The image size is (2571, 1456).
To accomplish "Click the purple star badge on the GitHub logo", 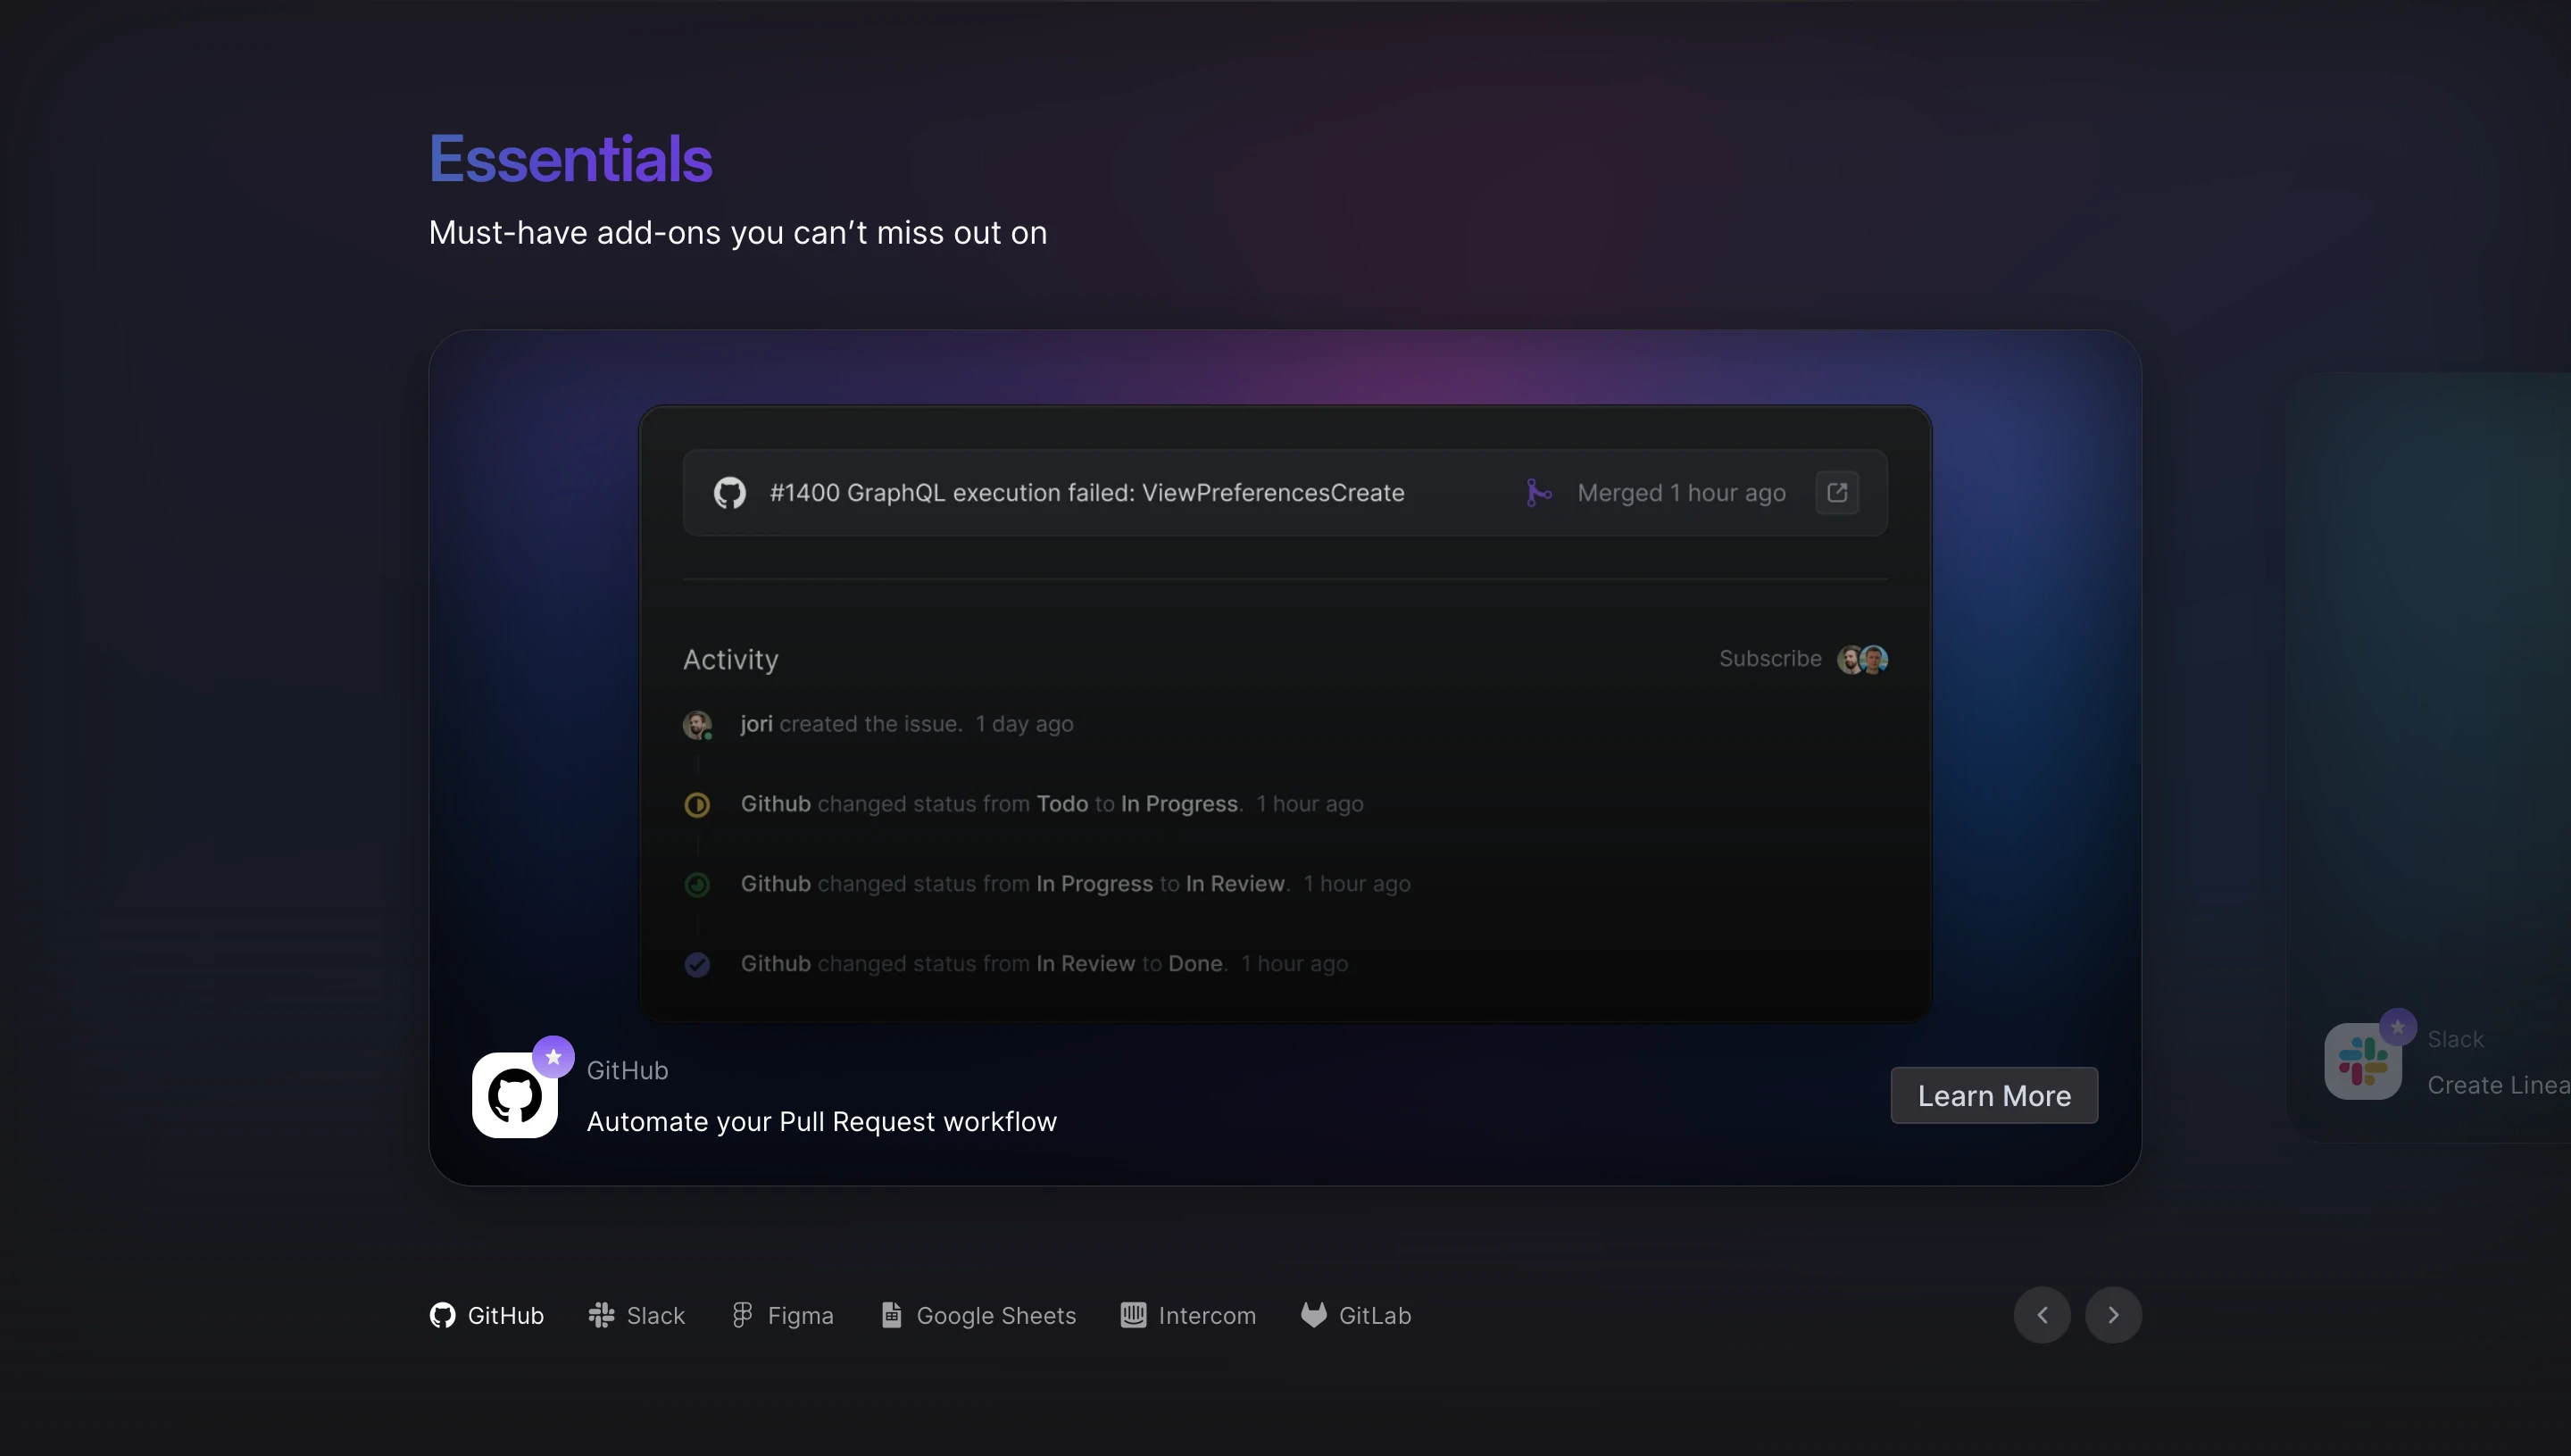I will point(553,1056).
